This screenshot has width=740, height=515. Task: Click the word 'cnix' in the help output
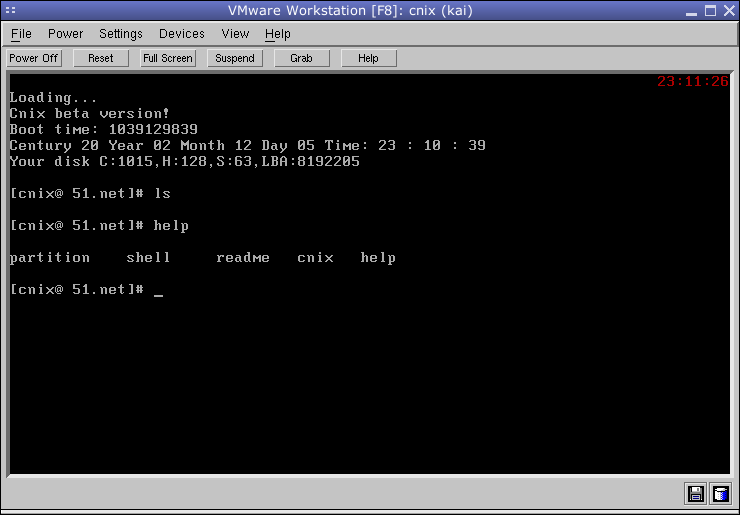[315, 258]
